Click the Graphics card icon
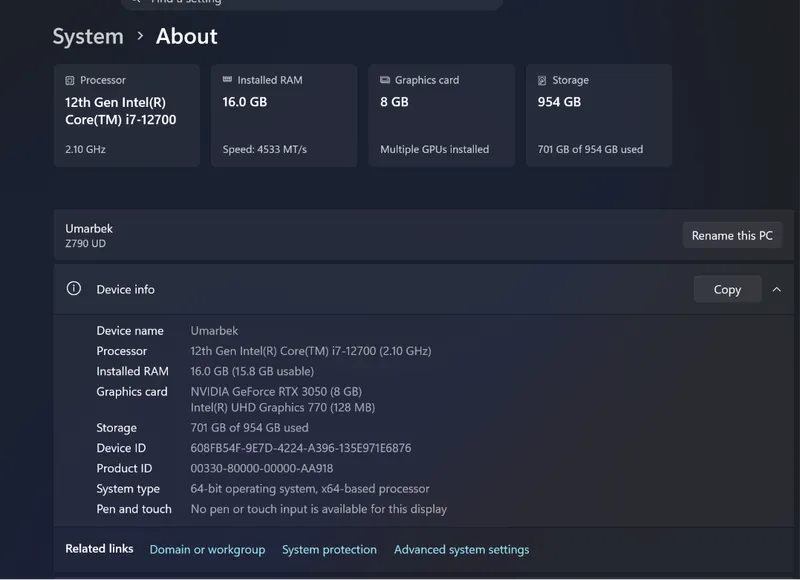800x580 pixels. click(385, 80)
